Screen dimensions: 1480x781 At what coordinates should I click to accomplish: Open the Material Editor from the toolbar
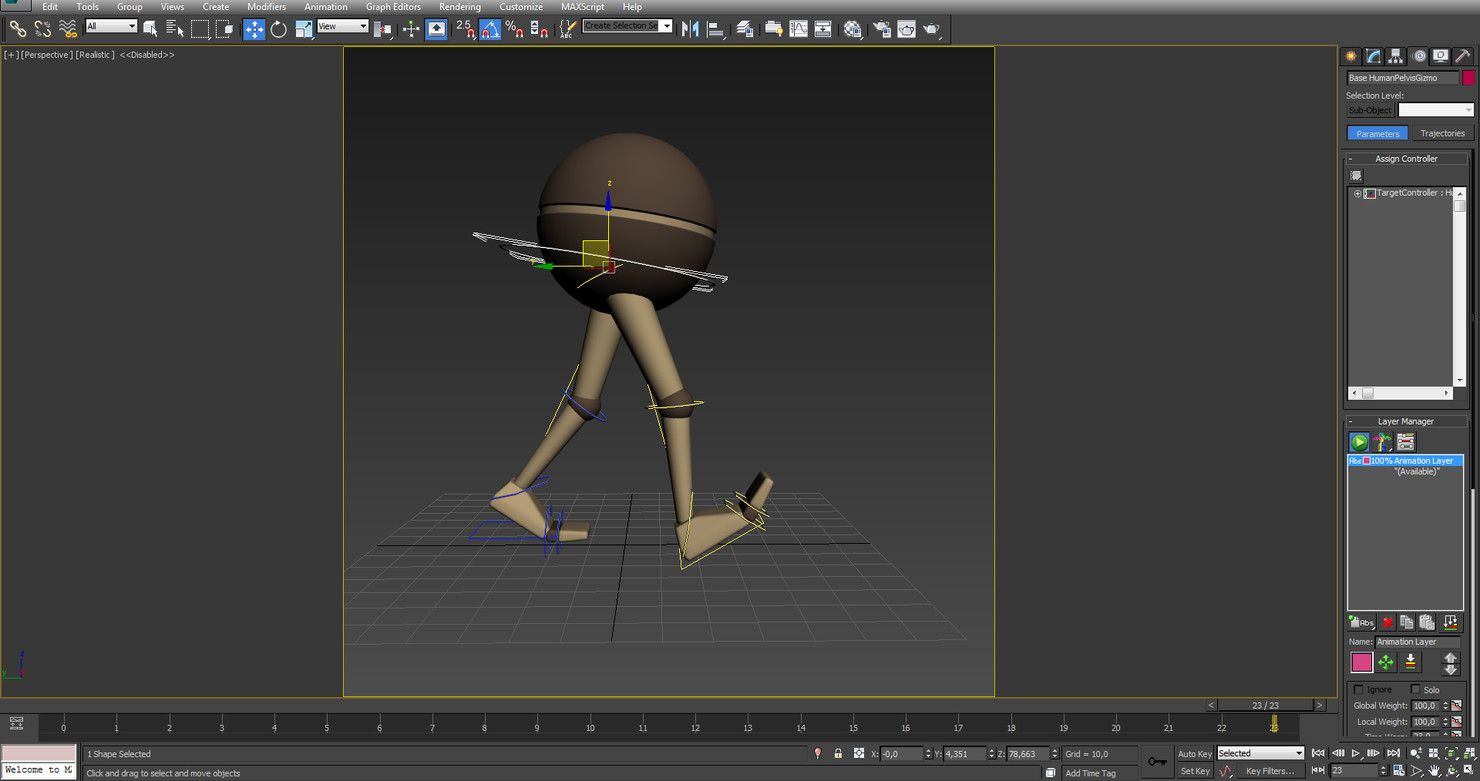point(852,28)
